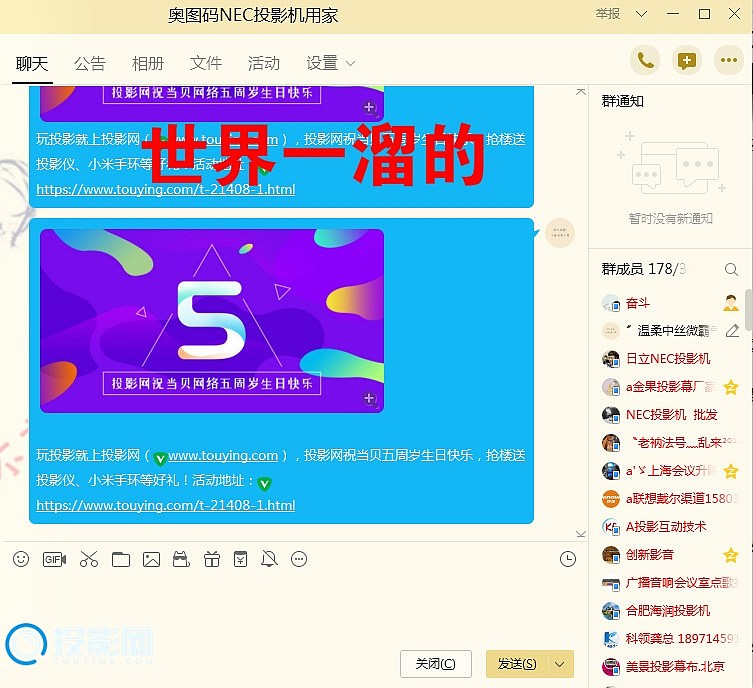This screenshot has height=688, width=753.
Task: Switch to the 公告 tab
Action: click(89, 63)
